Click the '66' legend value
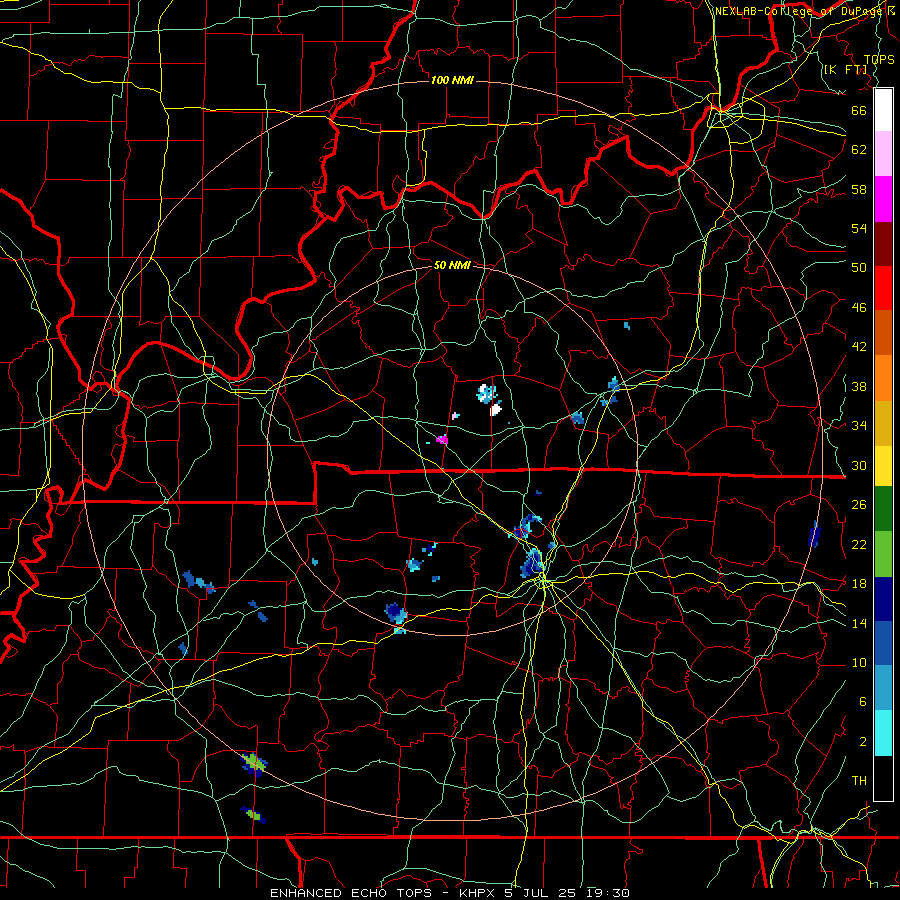 click(859, 110)
